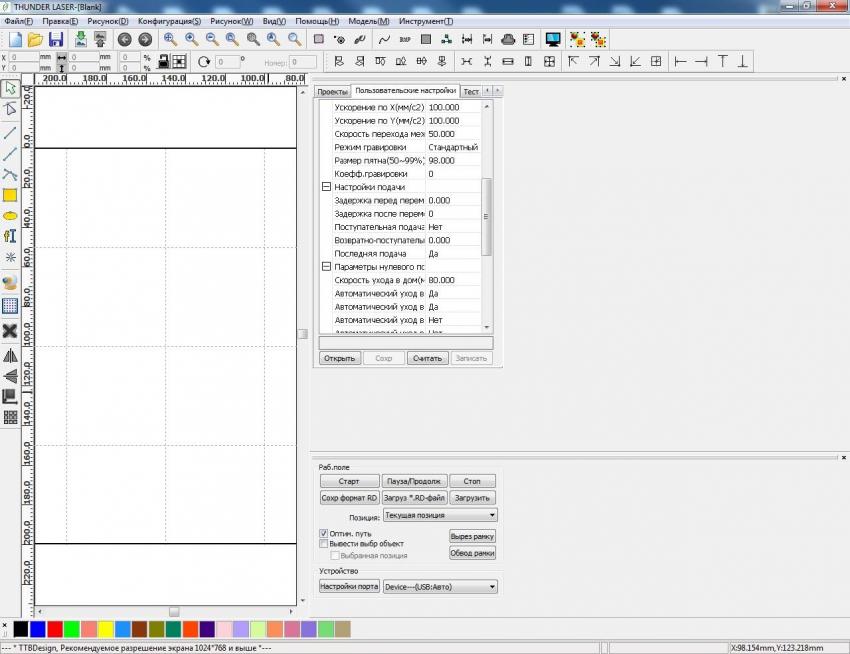Open the Конфигурация menu
Screen dimensions: 850x654
point(169,21)
